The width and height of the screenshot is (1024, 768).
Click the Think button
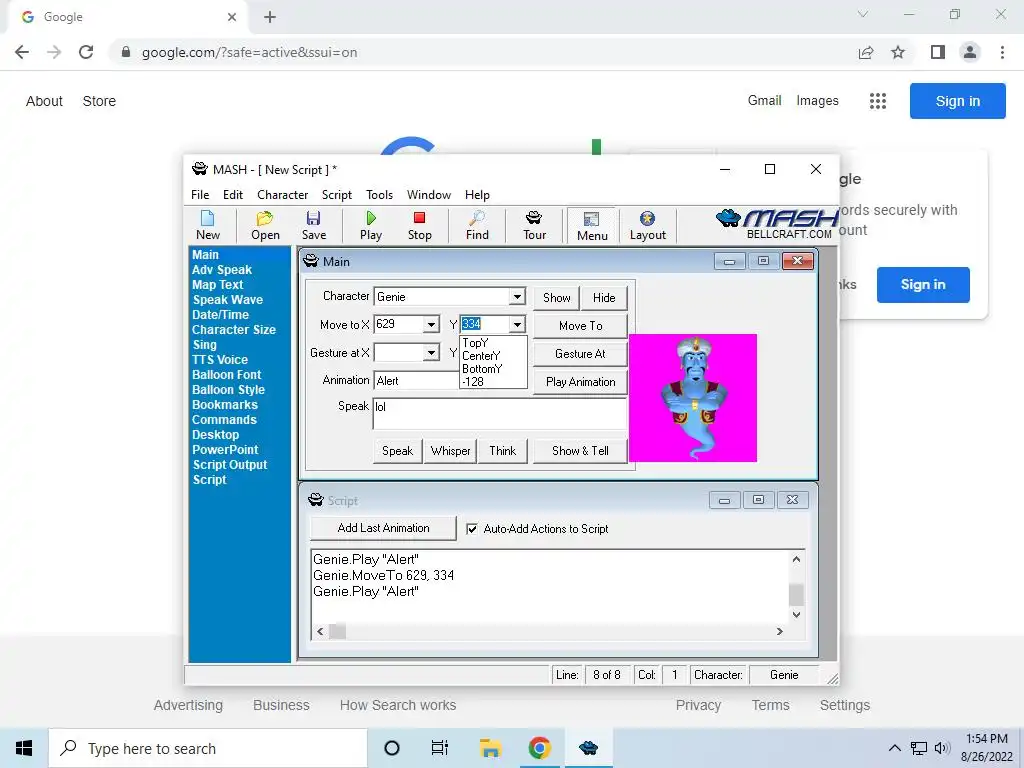coord(503,451)
